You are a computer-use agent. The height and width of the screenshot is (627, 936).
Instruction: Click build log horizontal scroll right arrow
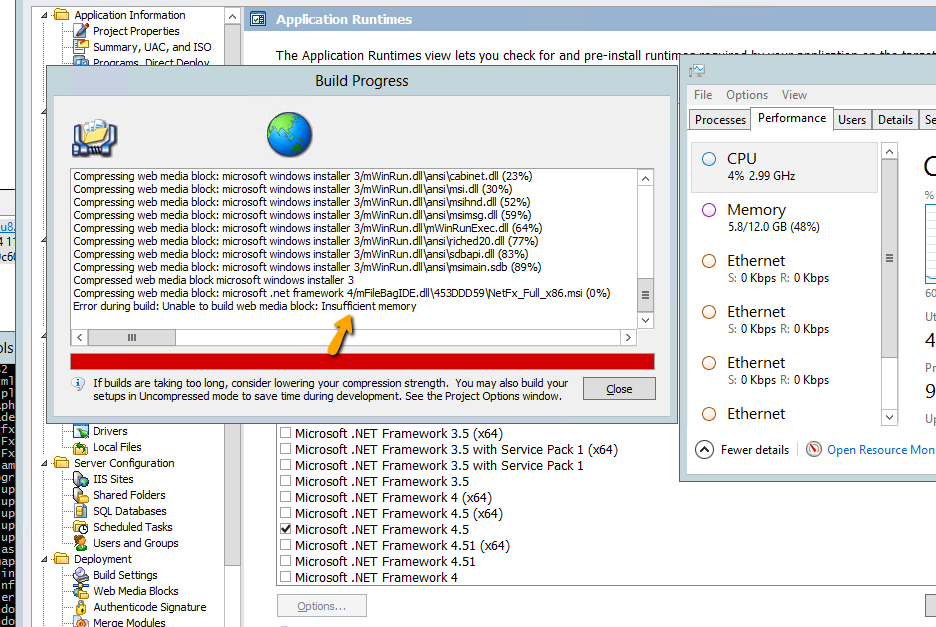[x=628, y=337]
